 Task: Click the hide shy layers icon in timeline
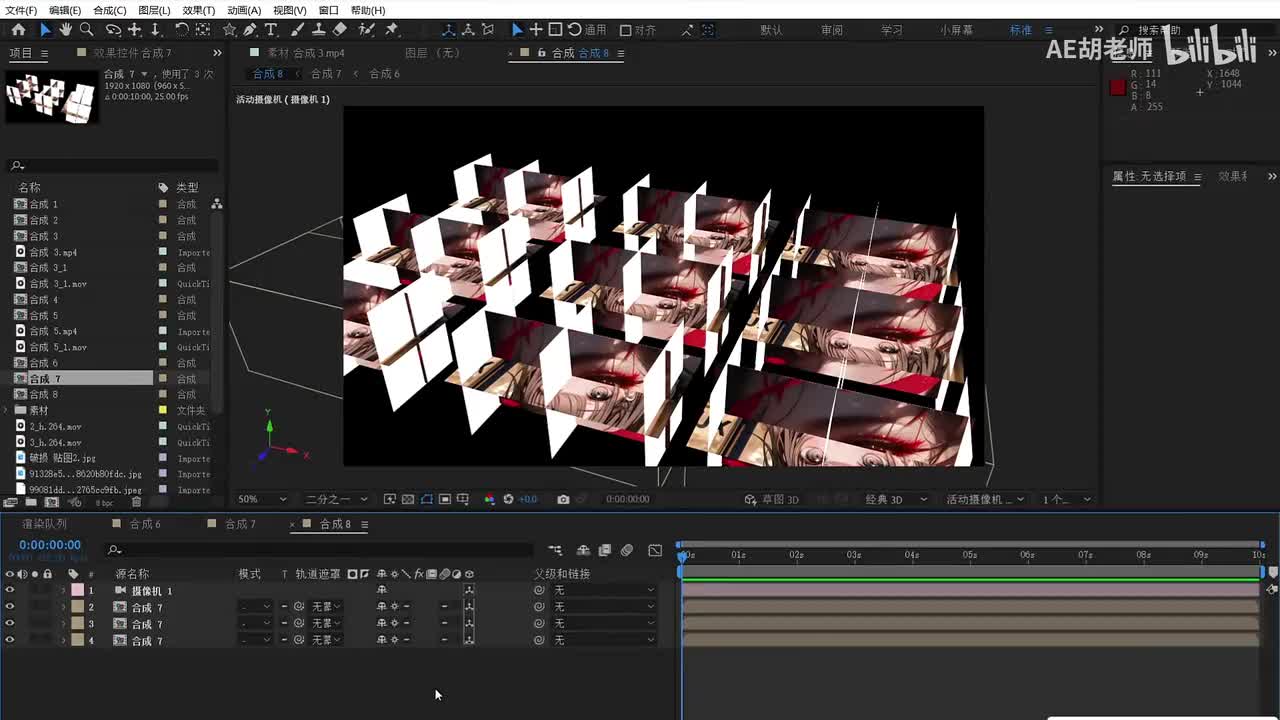(583, 550)
